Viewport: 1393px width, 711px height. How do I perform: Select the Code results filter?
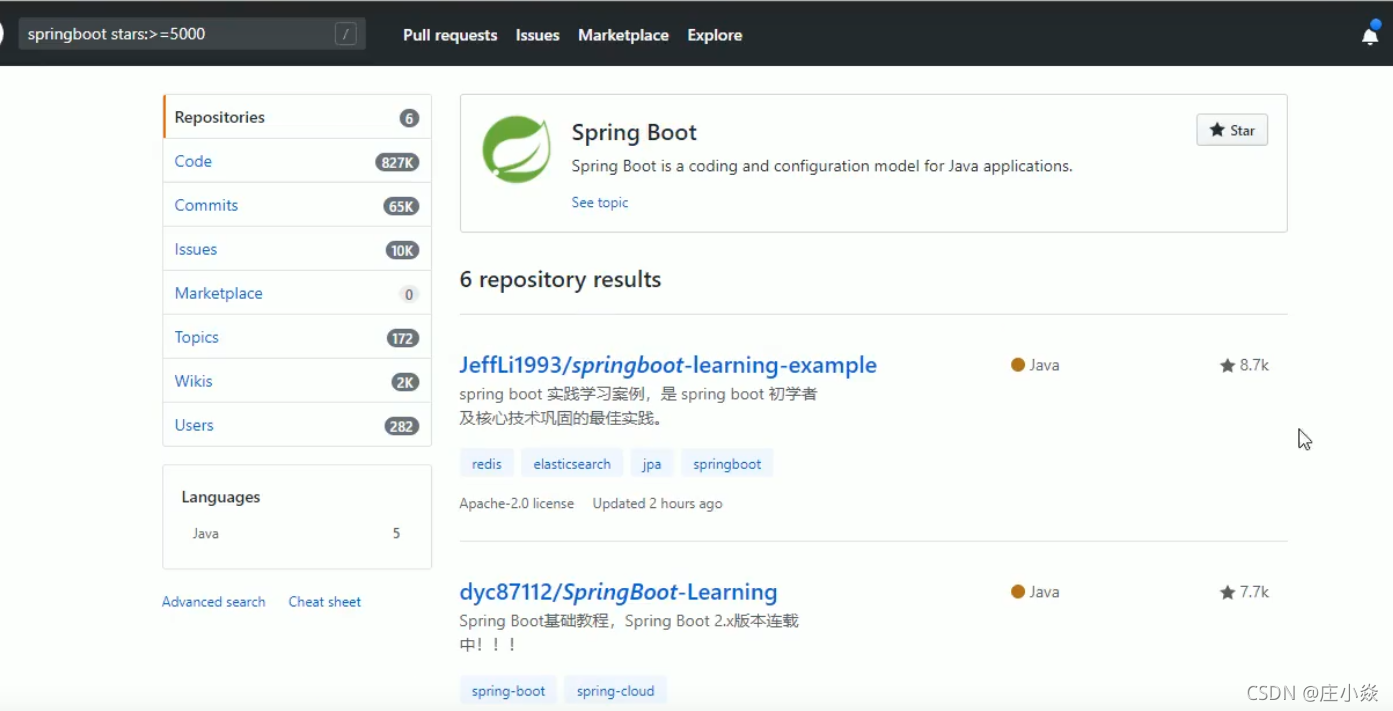pos(297,161)
